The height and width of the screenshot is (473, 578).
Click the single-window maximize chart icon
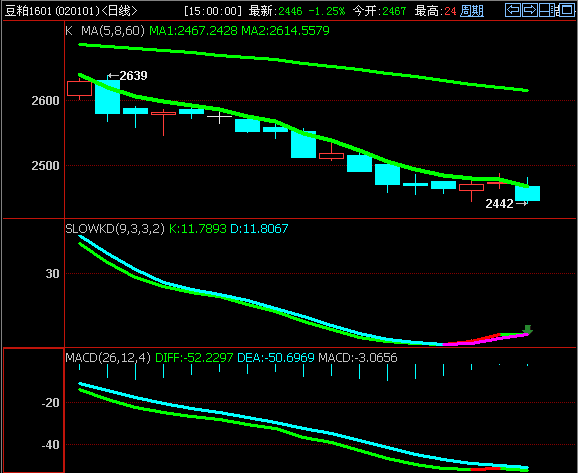click(x=566, y=10)
